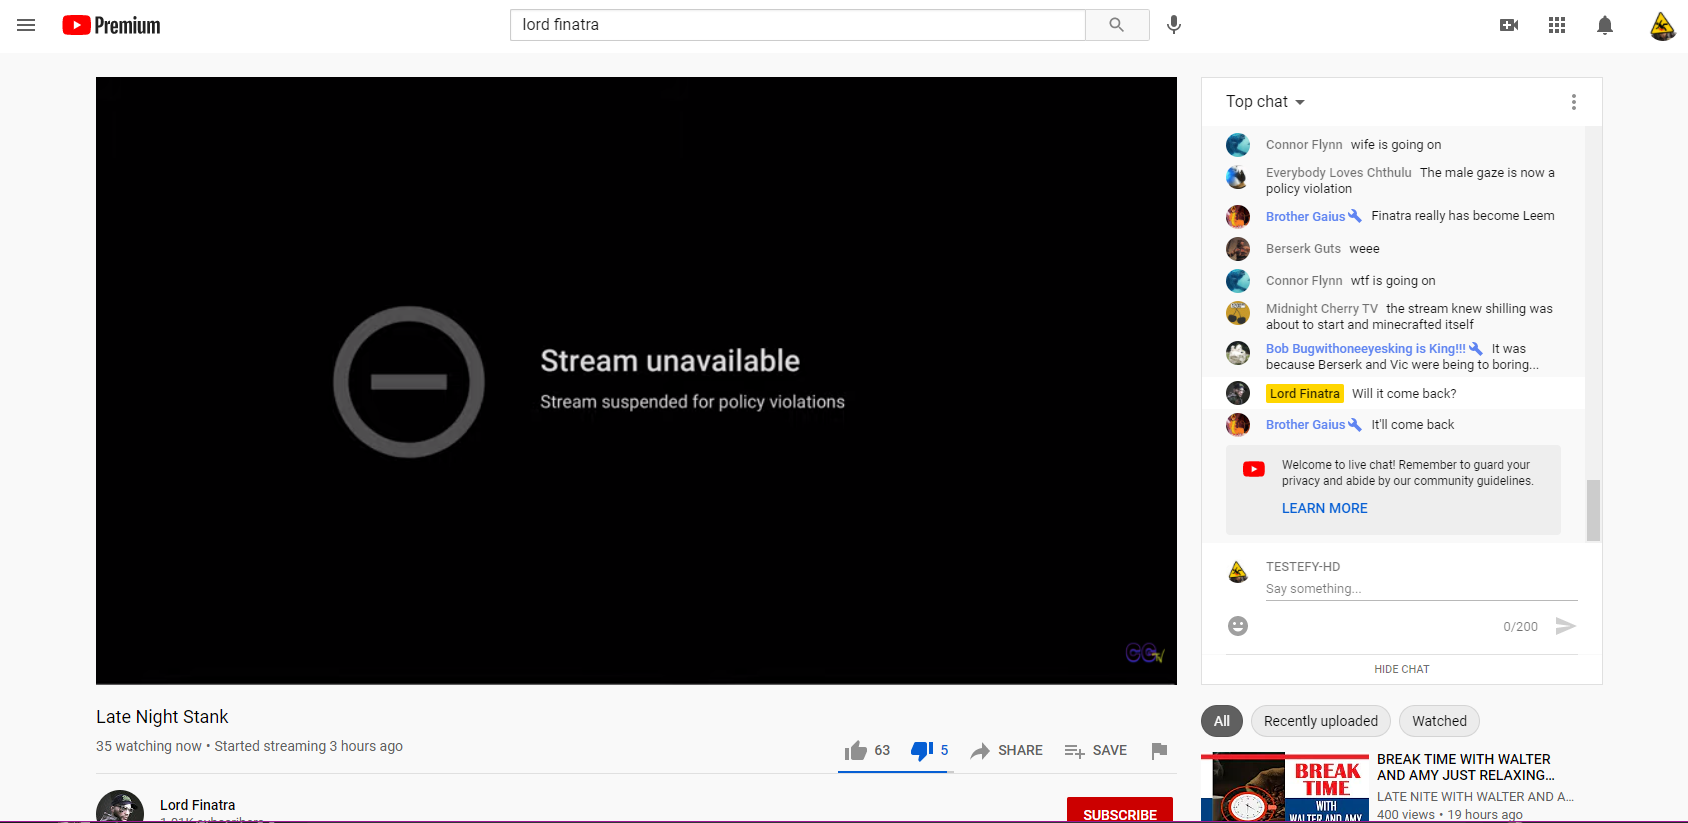Report video using flag icon
This screenshot has height=823, width=1688.
pyautogui.click(x=1159, y=751)
